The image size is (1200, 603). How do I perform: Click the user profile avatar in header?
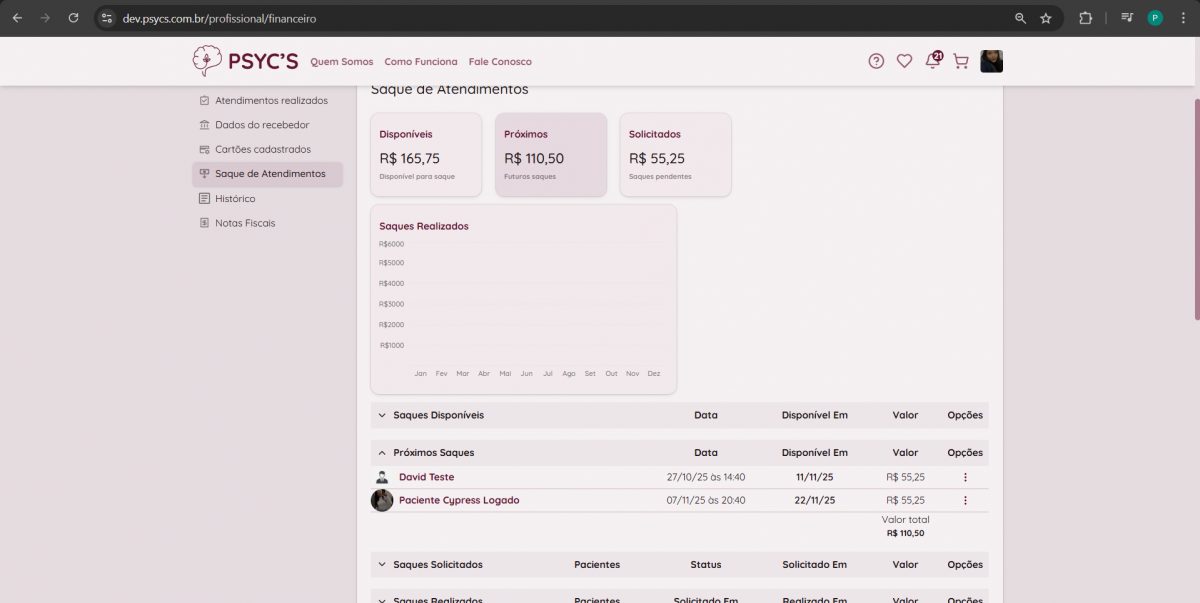(x=991, y=61)
